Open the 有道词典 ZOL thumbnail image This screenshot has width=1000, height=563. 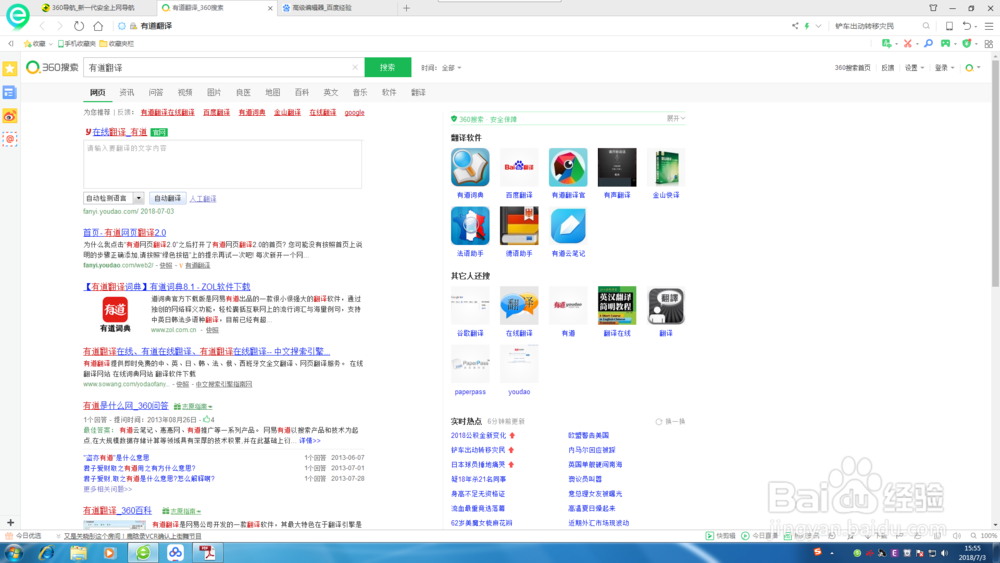pos(115,314)
